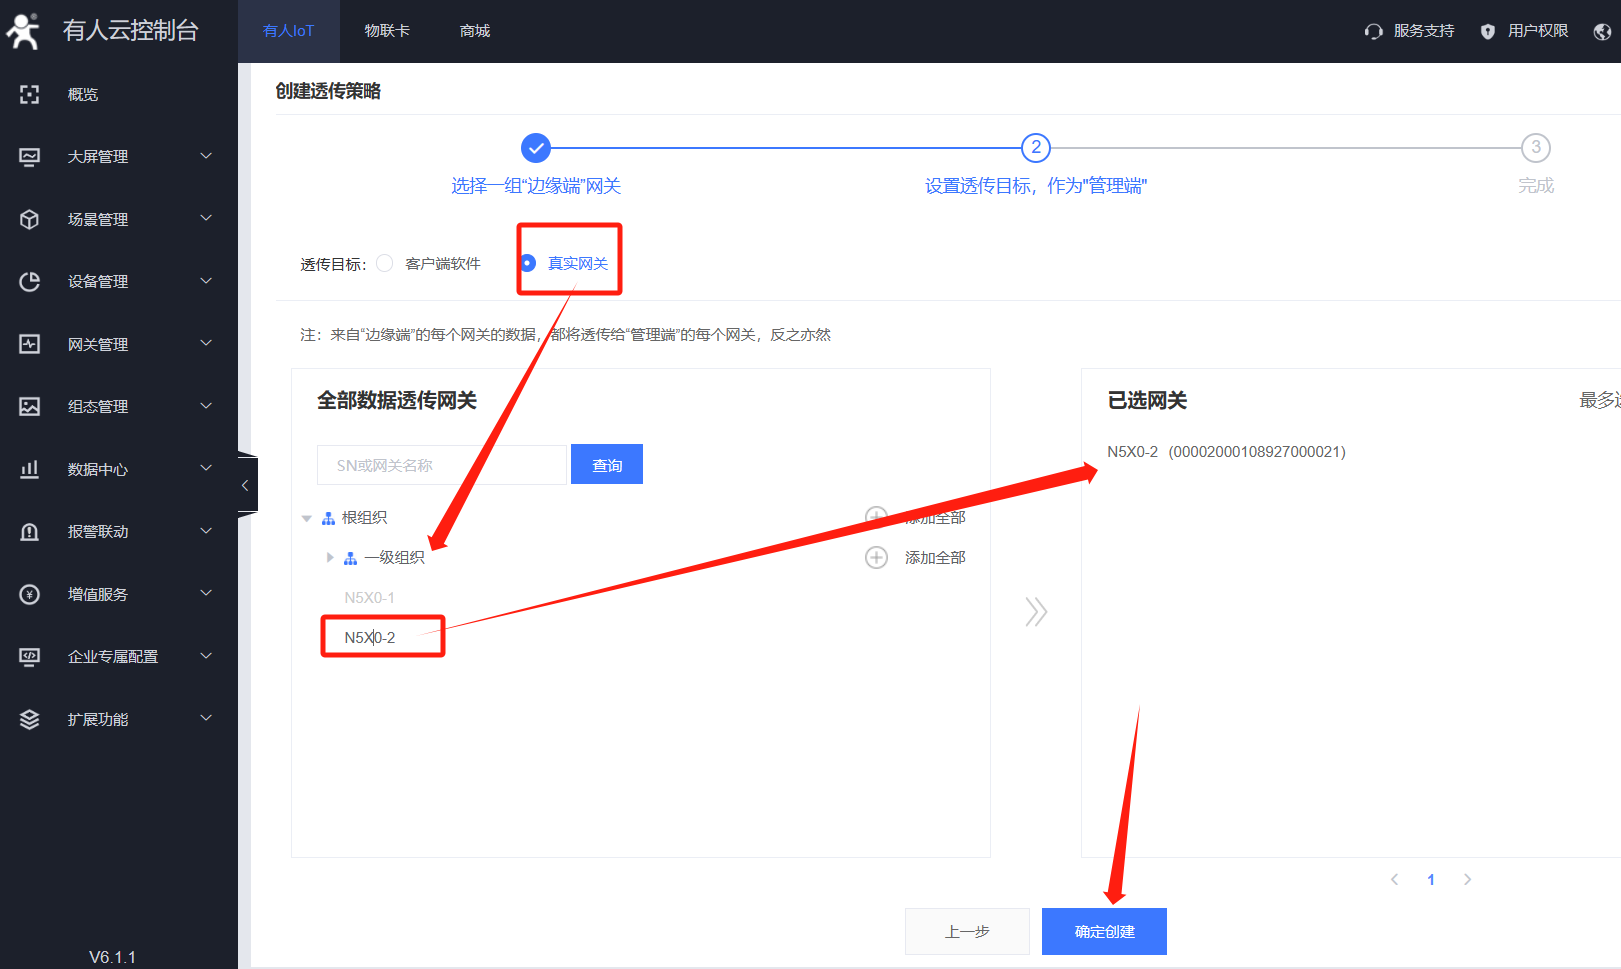Select gateway N5X0-2 in the tree
The image size is (1621, 969).
click(370, 637)
